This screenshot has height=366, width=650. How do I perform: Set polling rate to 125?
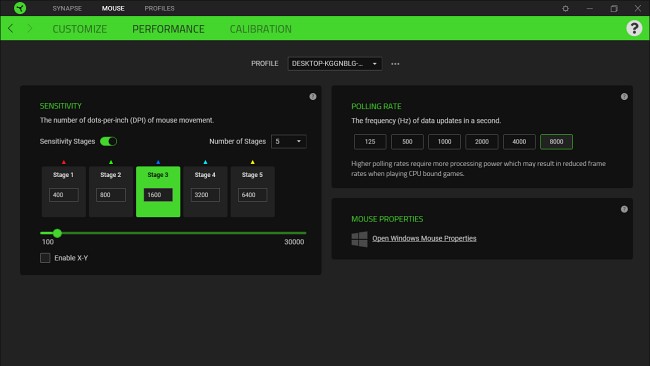370,142
